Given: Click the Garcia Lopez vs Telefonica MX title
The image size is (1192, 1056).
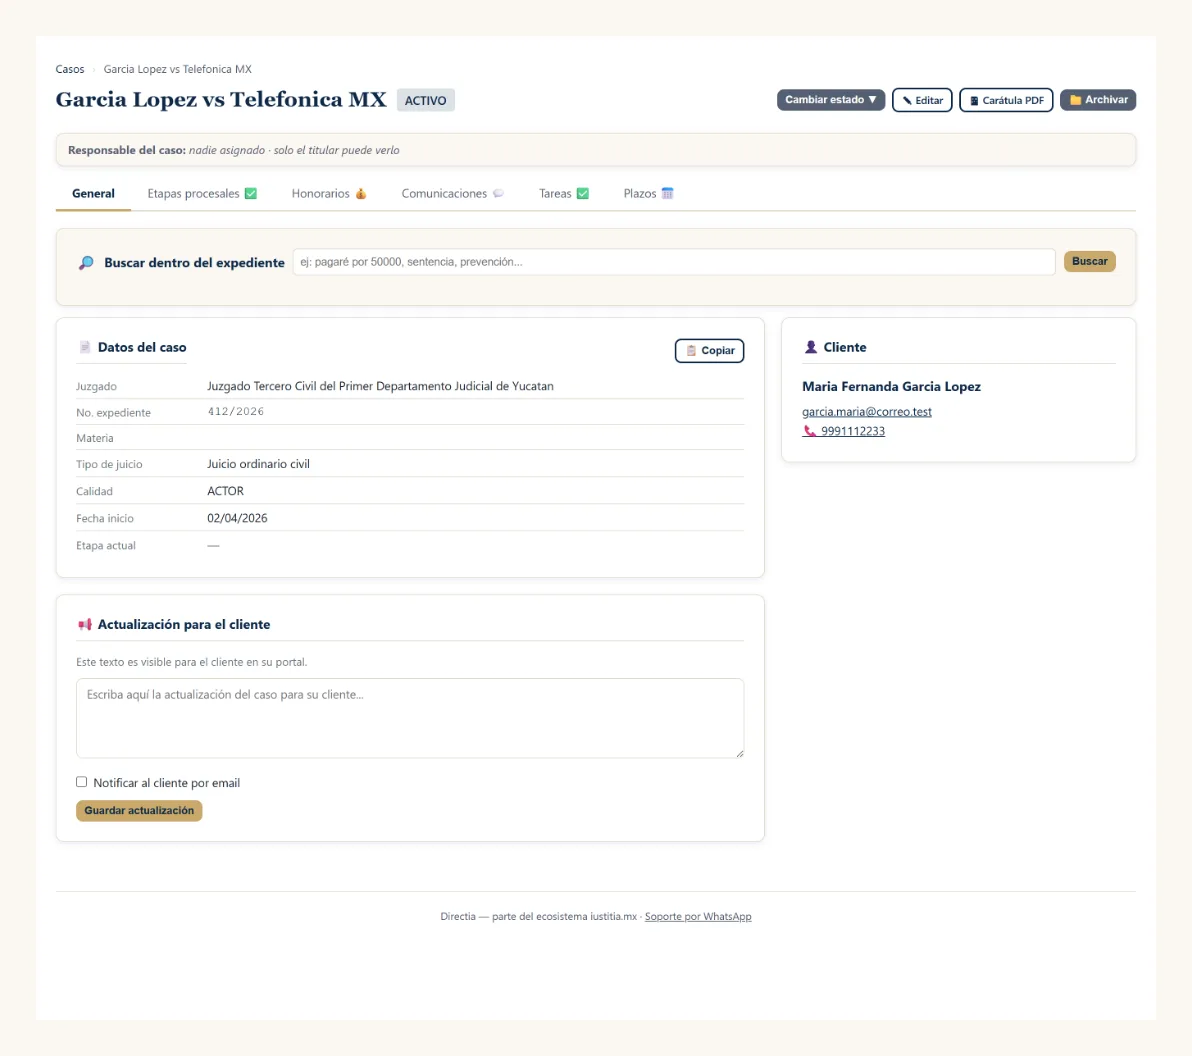Looking at the screenshot, I should click(221, 100).
